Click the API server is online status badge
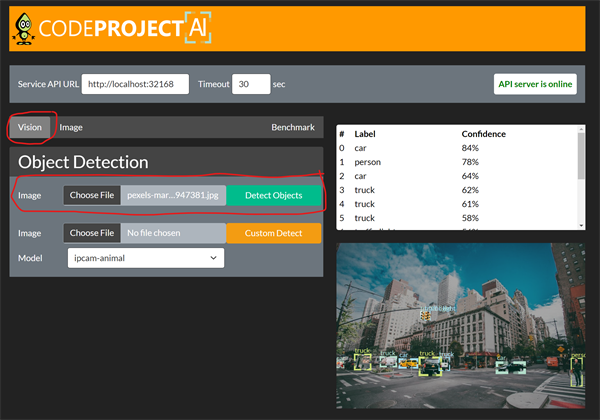Screen dimensions: 600x420 pos(535,84)
